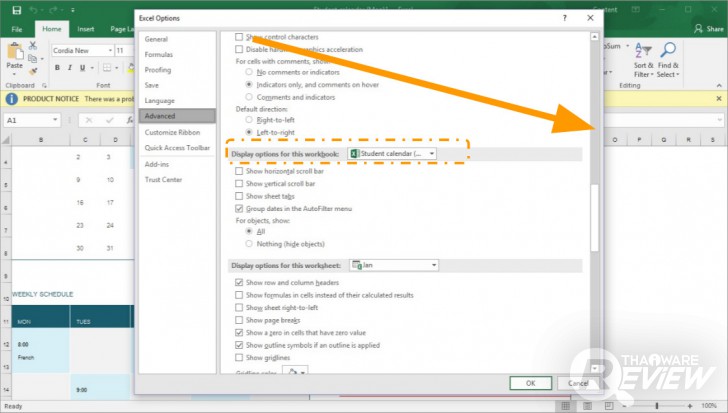Apply Italic formatting button

click(70, 68)
